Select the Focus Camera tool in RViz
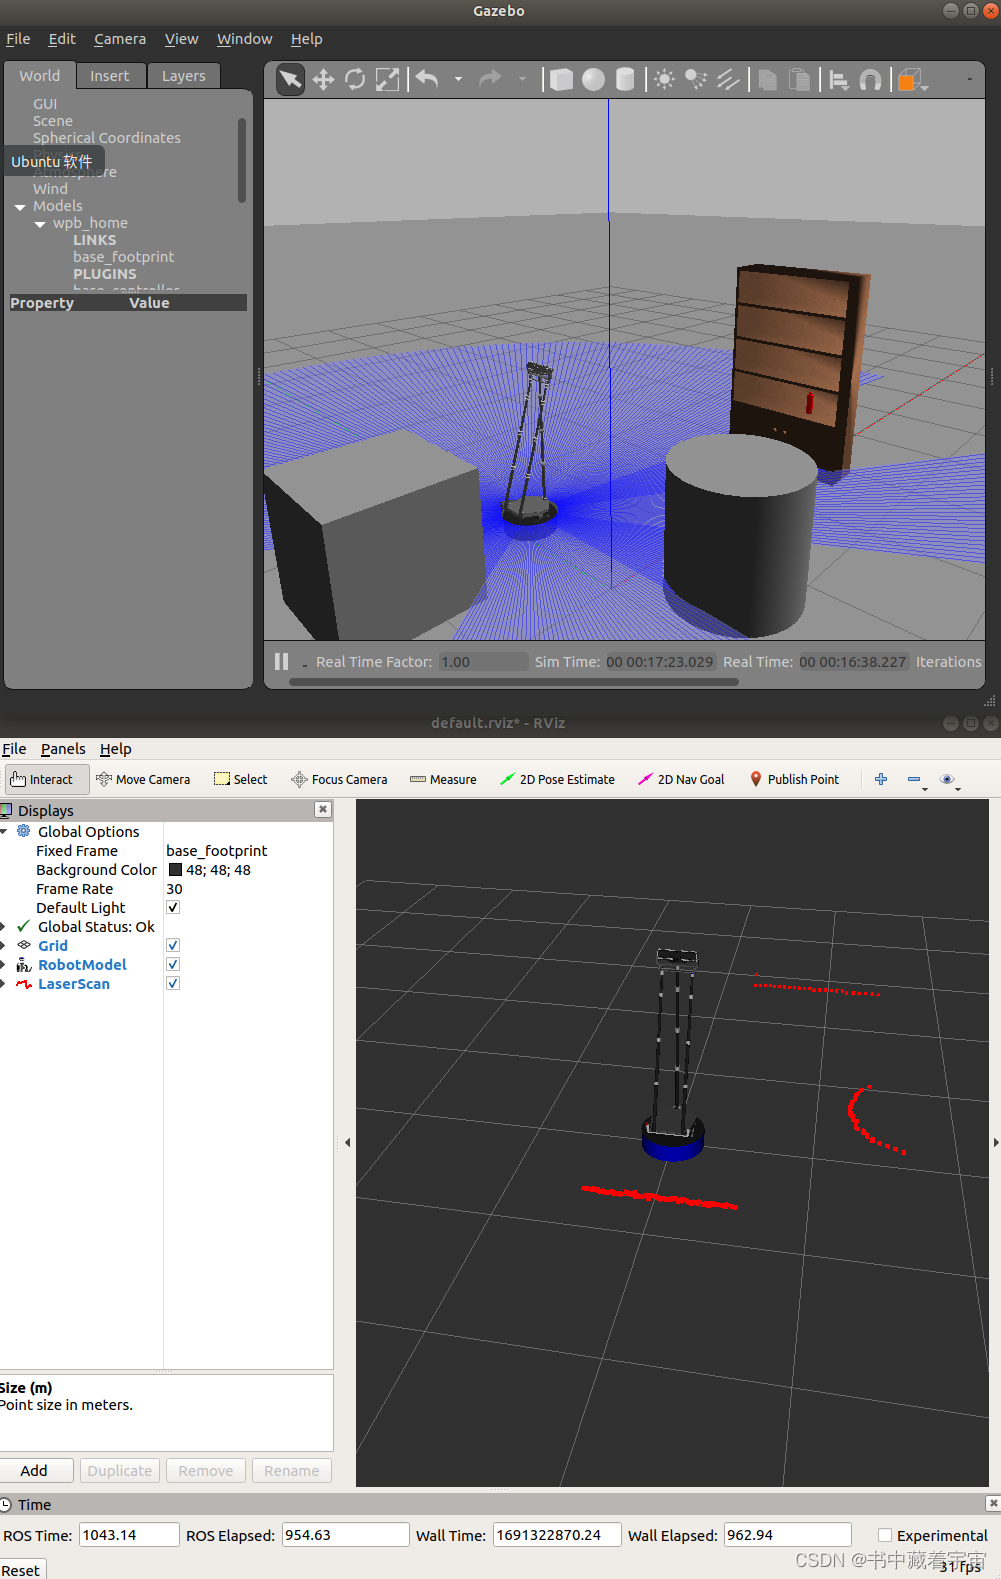 pyautogui.click(x=339, y=780)
